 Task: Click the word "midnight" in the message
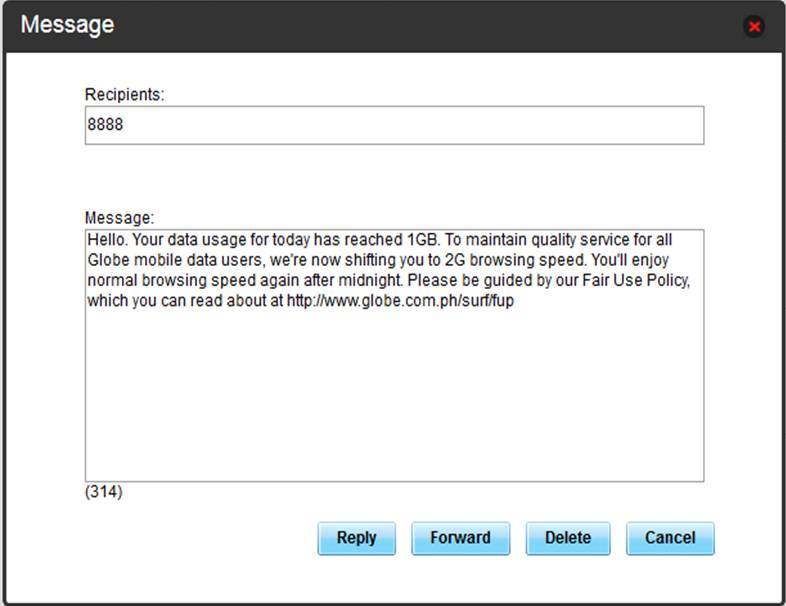click(369, 281)
